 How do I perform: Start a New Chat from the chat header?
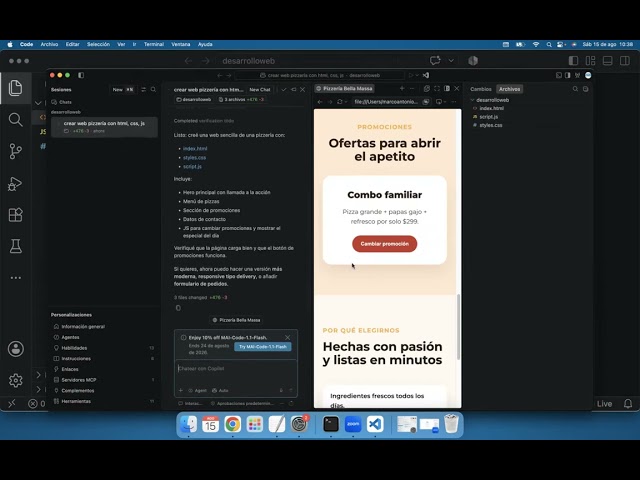point(260,89)
